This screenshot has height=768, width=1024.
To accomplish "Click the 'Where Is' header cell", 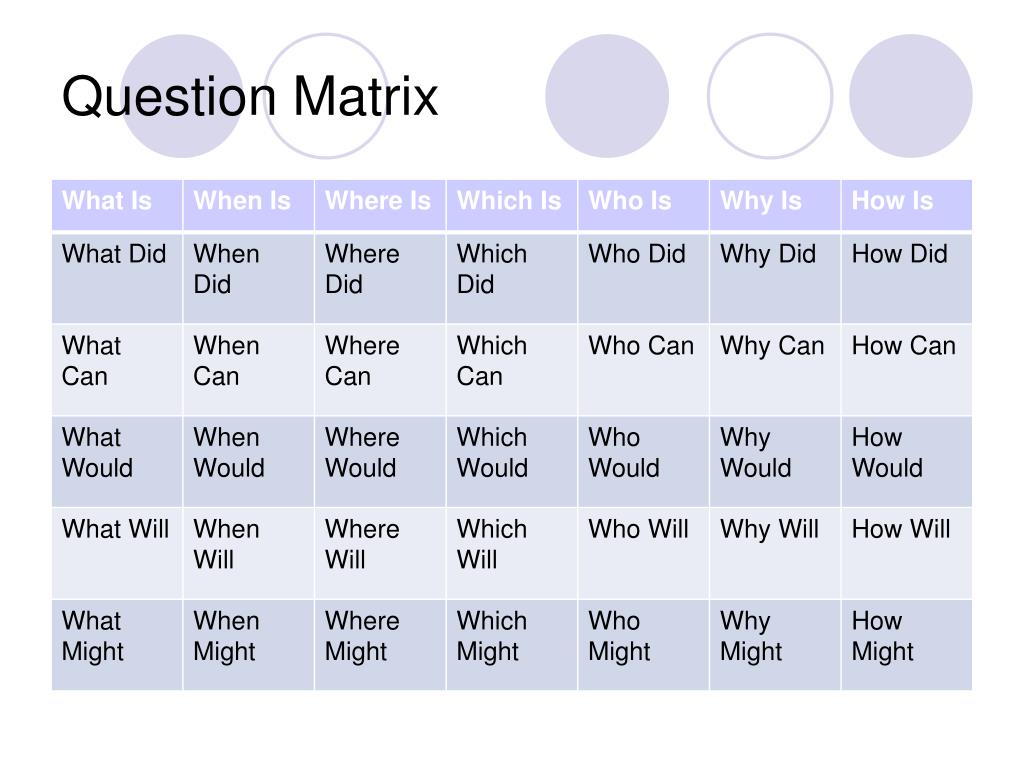I will pos(380,204).
